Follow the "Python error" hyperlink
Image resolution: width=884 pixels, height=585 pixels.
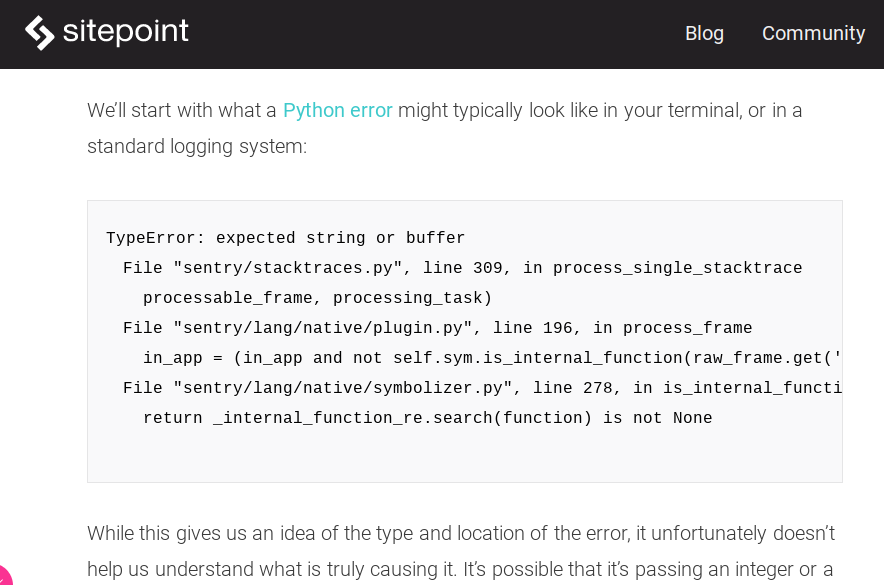337,110
